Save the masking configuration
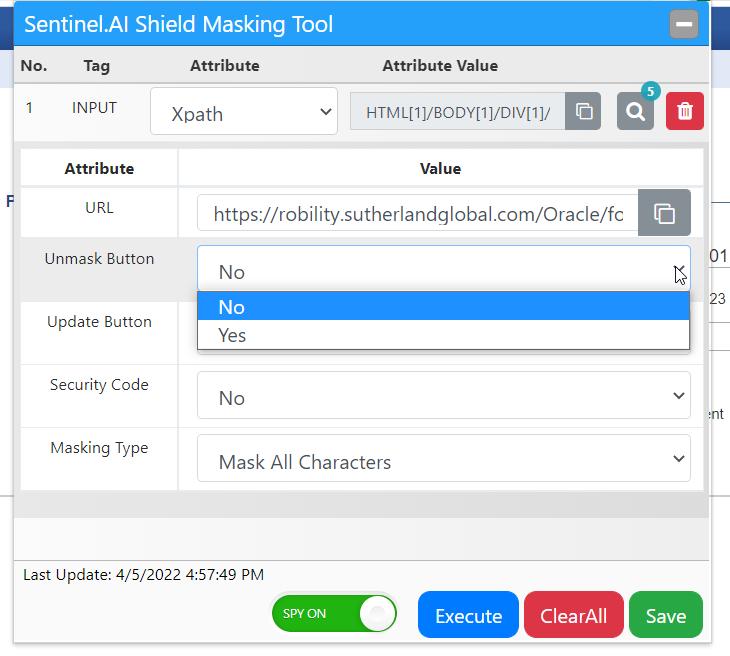Image resolution: width=730 pixels, height=656 pixels. (665, 615)
